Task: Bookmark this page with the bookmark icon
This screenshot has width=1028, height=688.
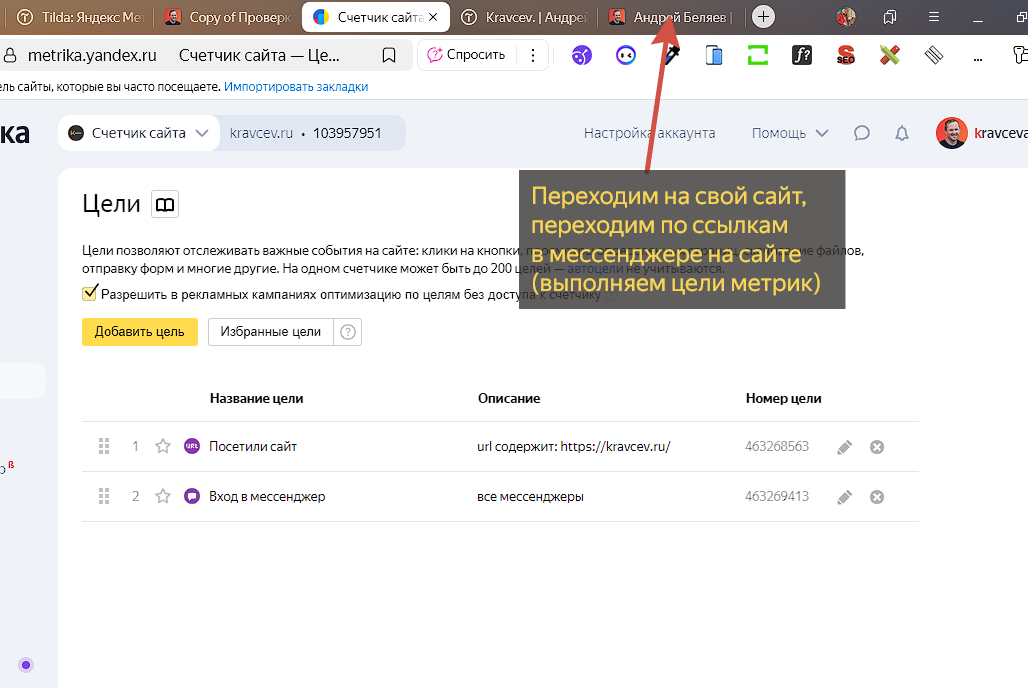Action: pyautogui.click(x=389, y=56)
